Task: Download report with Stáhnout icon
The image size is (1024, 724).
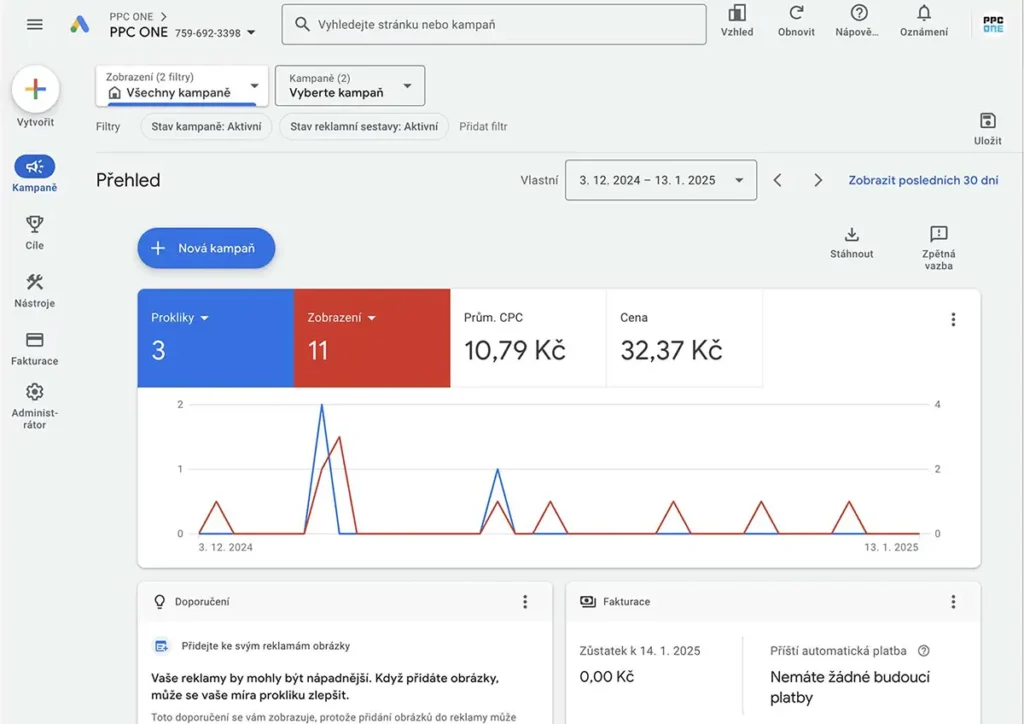Action: [x=852, y=235]
